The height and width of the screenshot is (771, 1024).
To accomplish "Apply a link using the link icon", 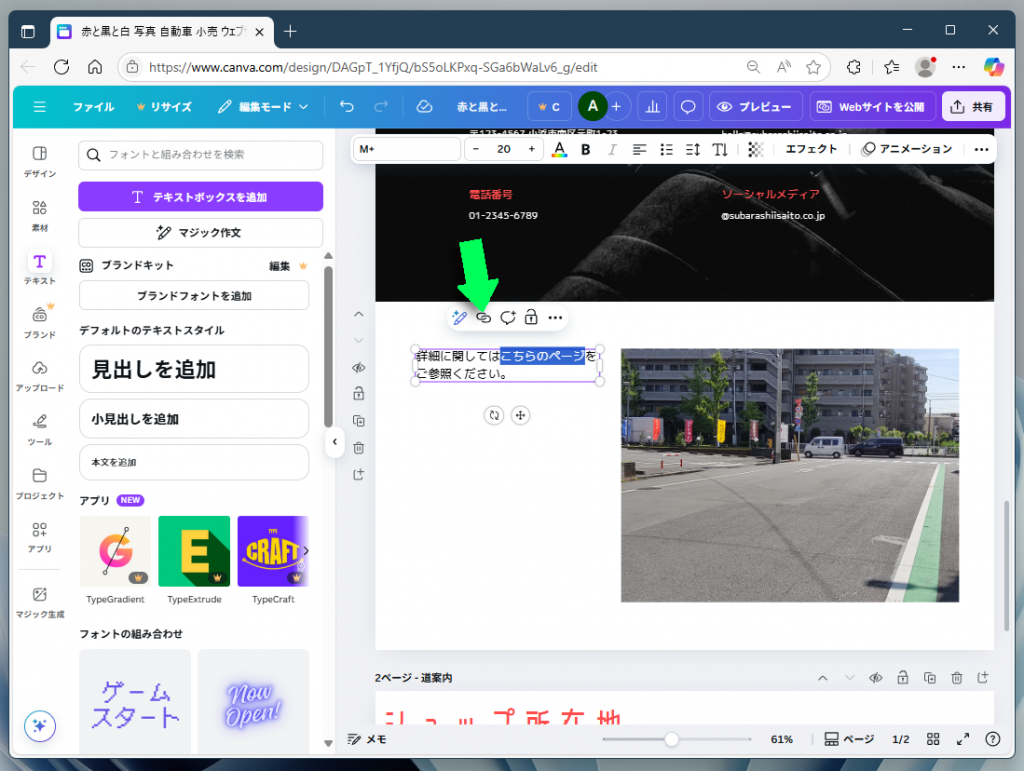I will click(x=483, y=317).
